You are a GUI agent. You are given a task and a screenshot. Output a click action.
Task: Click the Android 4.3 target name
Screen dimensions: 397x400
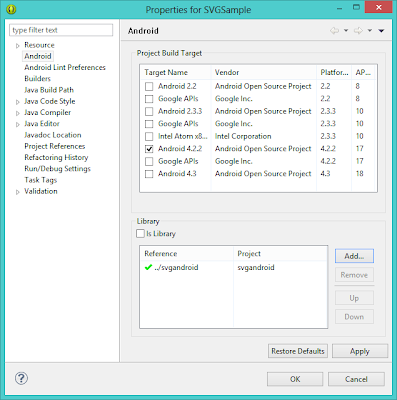click(177, 174)
